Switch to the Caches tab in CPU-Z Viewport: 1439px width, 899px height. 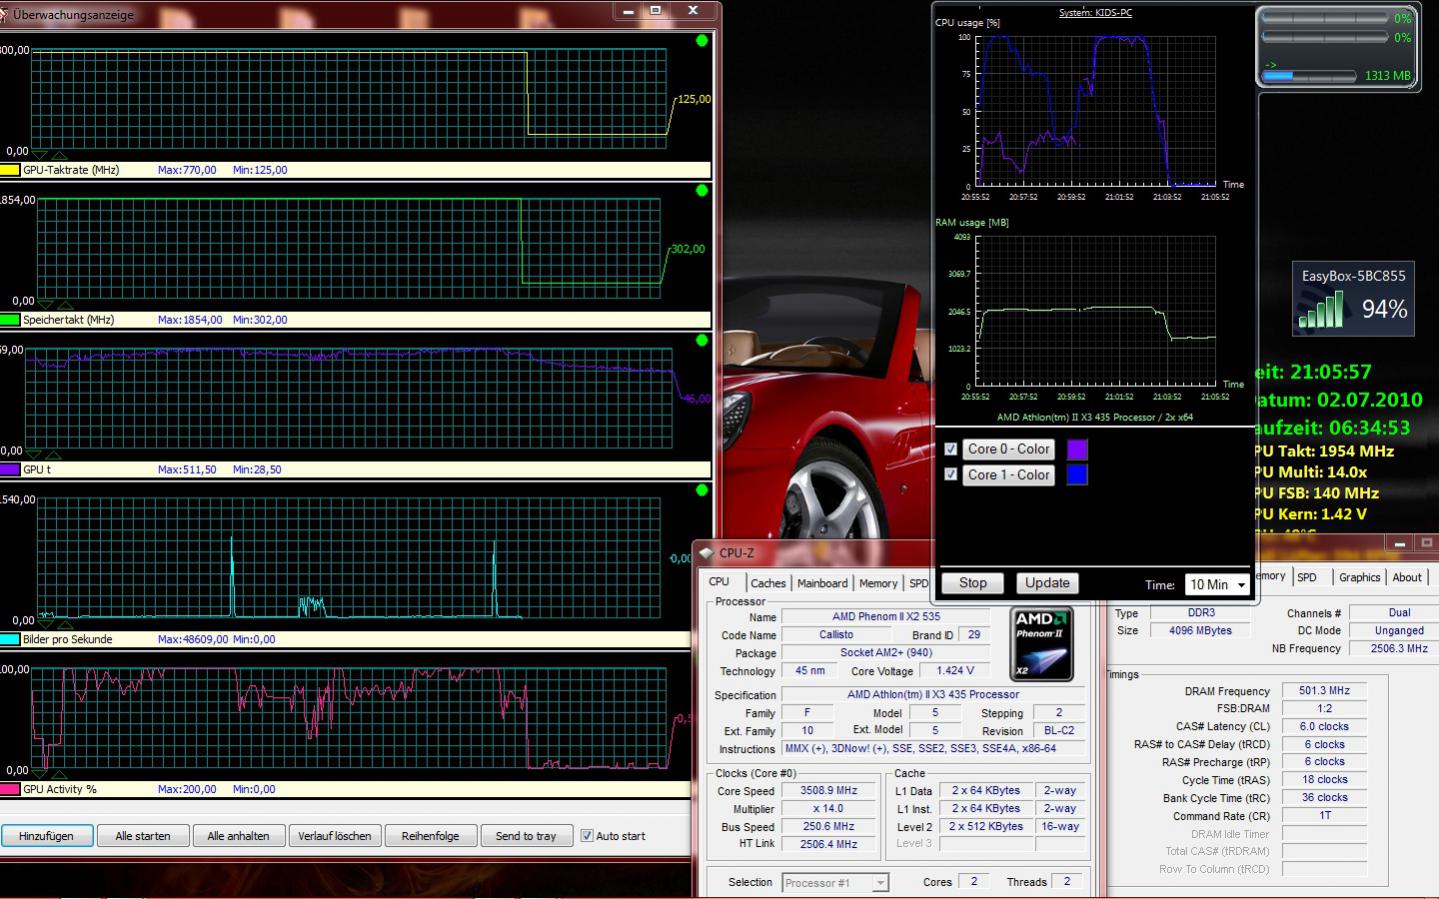click(x=768, y=583)
